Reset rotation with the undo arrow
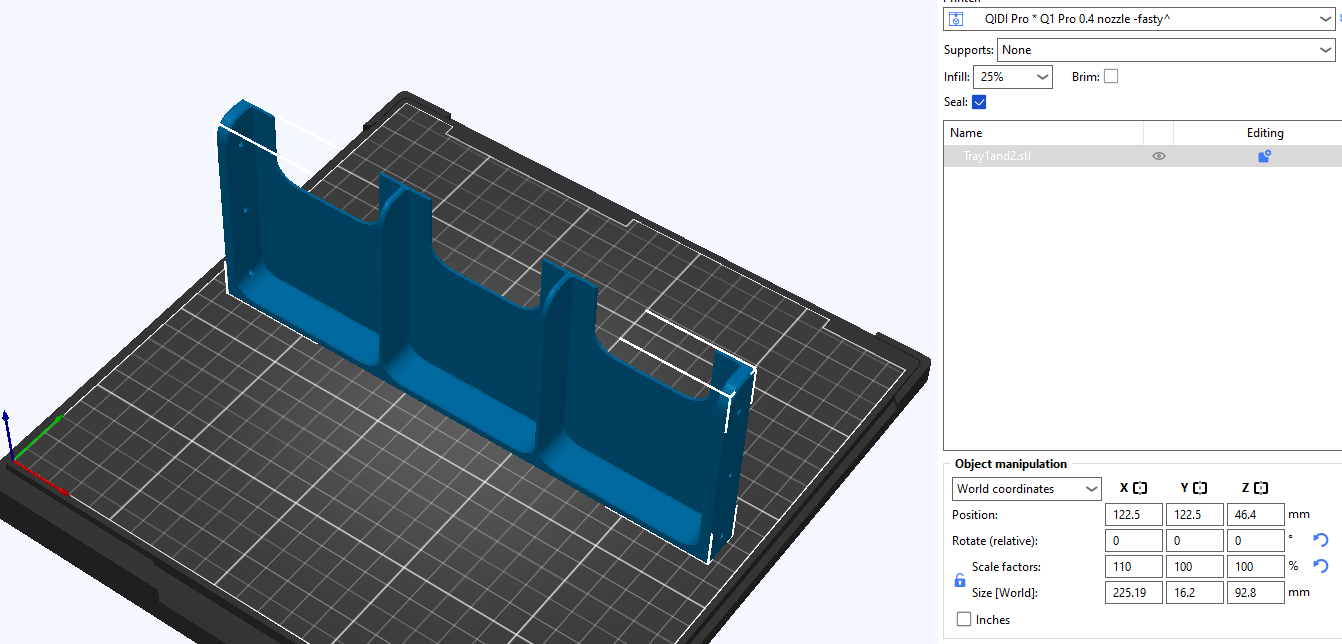This screenshot has width=1342, height=644. 1320,540
